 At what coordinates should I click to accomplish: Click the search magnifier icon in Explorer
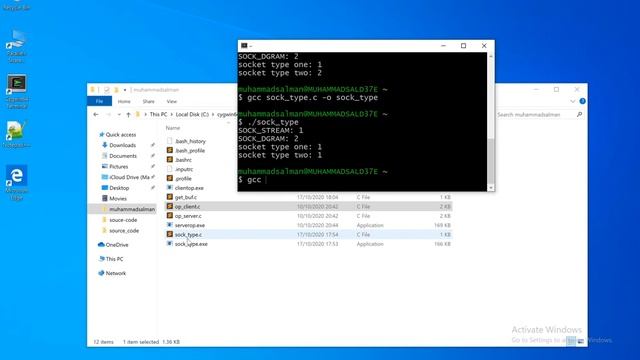pyautogui.click(x=579, y=115)
